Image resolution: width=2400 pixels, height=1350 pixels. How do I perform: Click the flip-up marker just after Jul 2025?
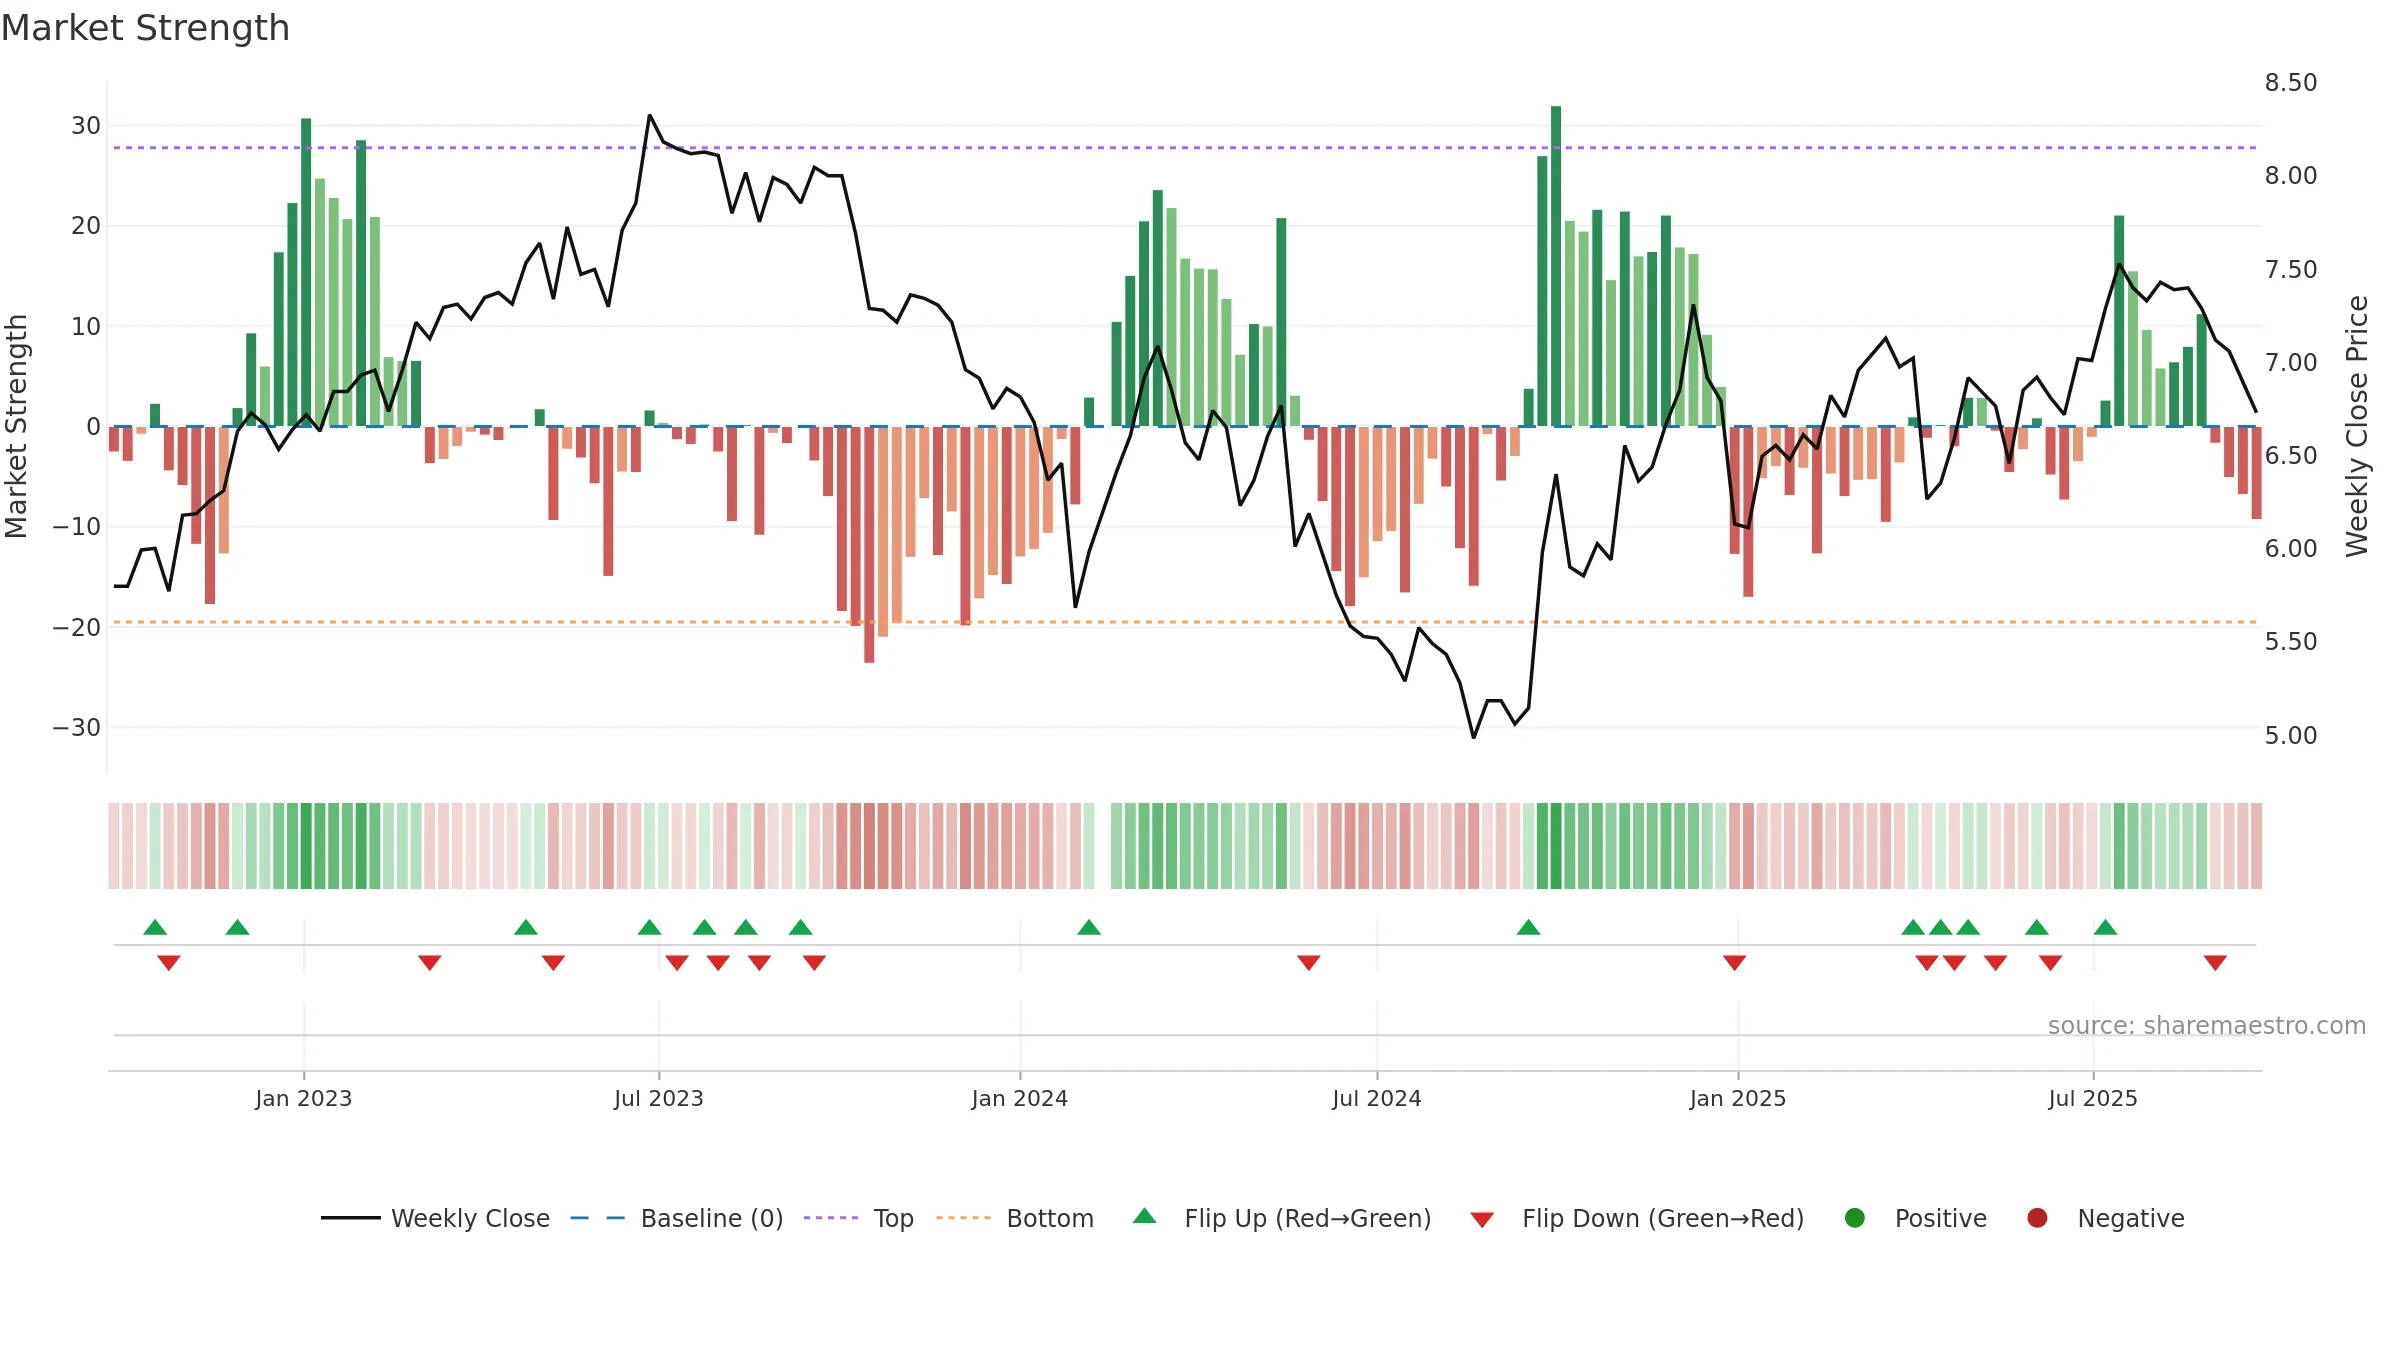(x=2105, y=927)
